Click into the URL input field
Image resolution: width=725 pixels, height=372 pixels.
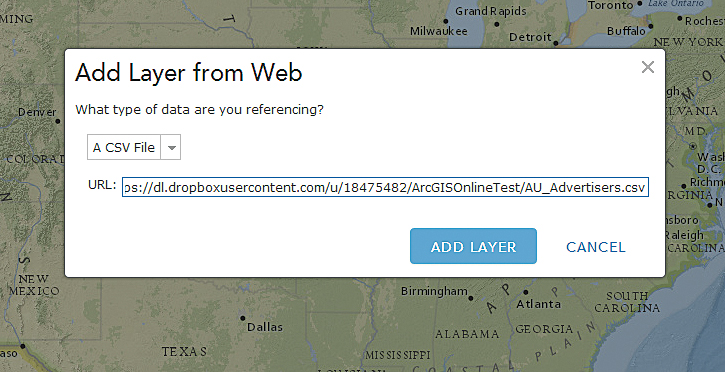pos(385,187)
